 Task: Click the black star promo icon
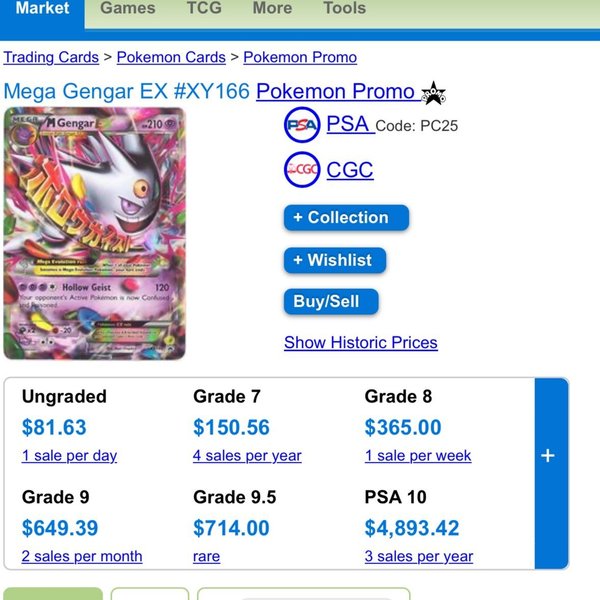434,93
